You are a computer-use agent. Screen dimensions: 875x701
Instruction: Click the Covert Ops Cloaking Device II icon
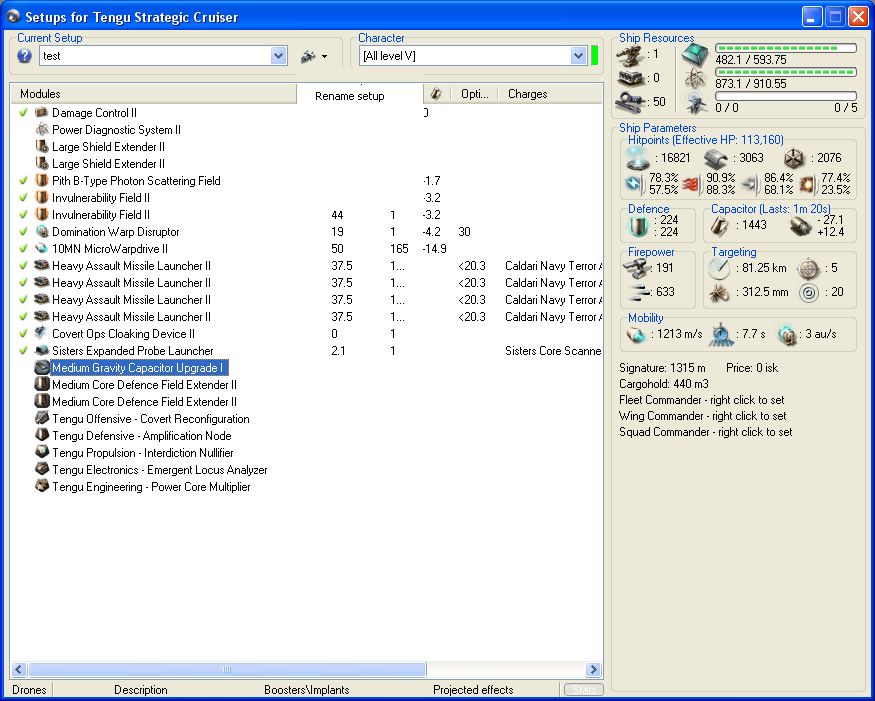click(x=42, y=334)
